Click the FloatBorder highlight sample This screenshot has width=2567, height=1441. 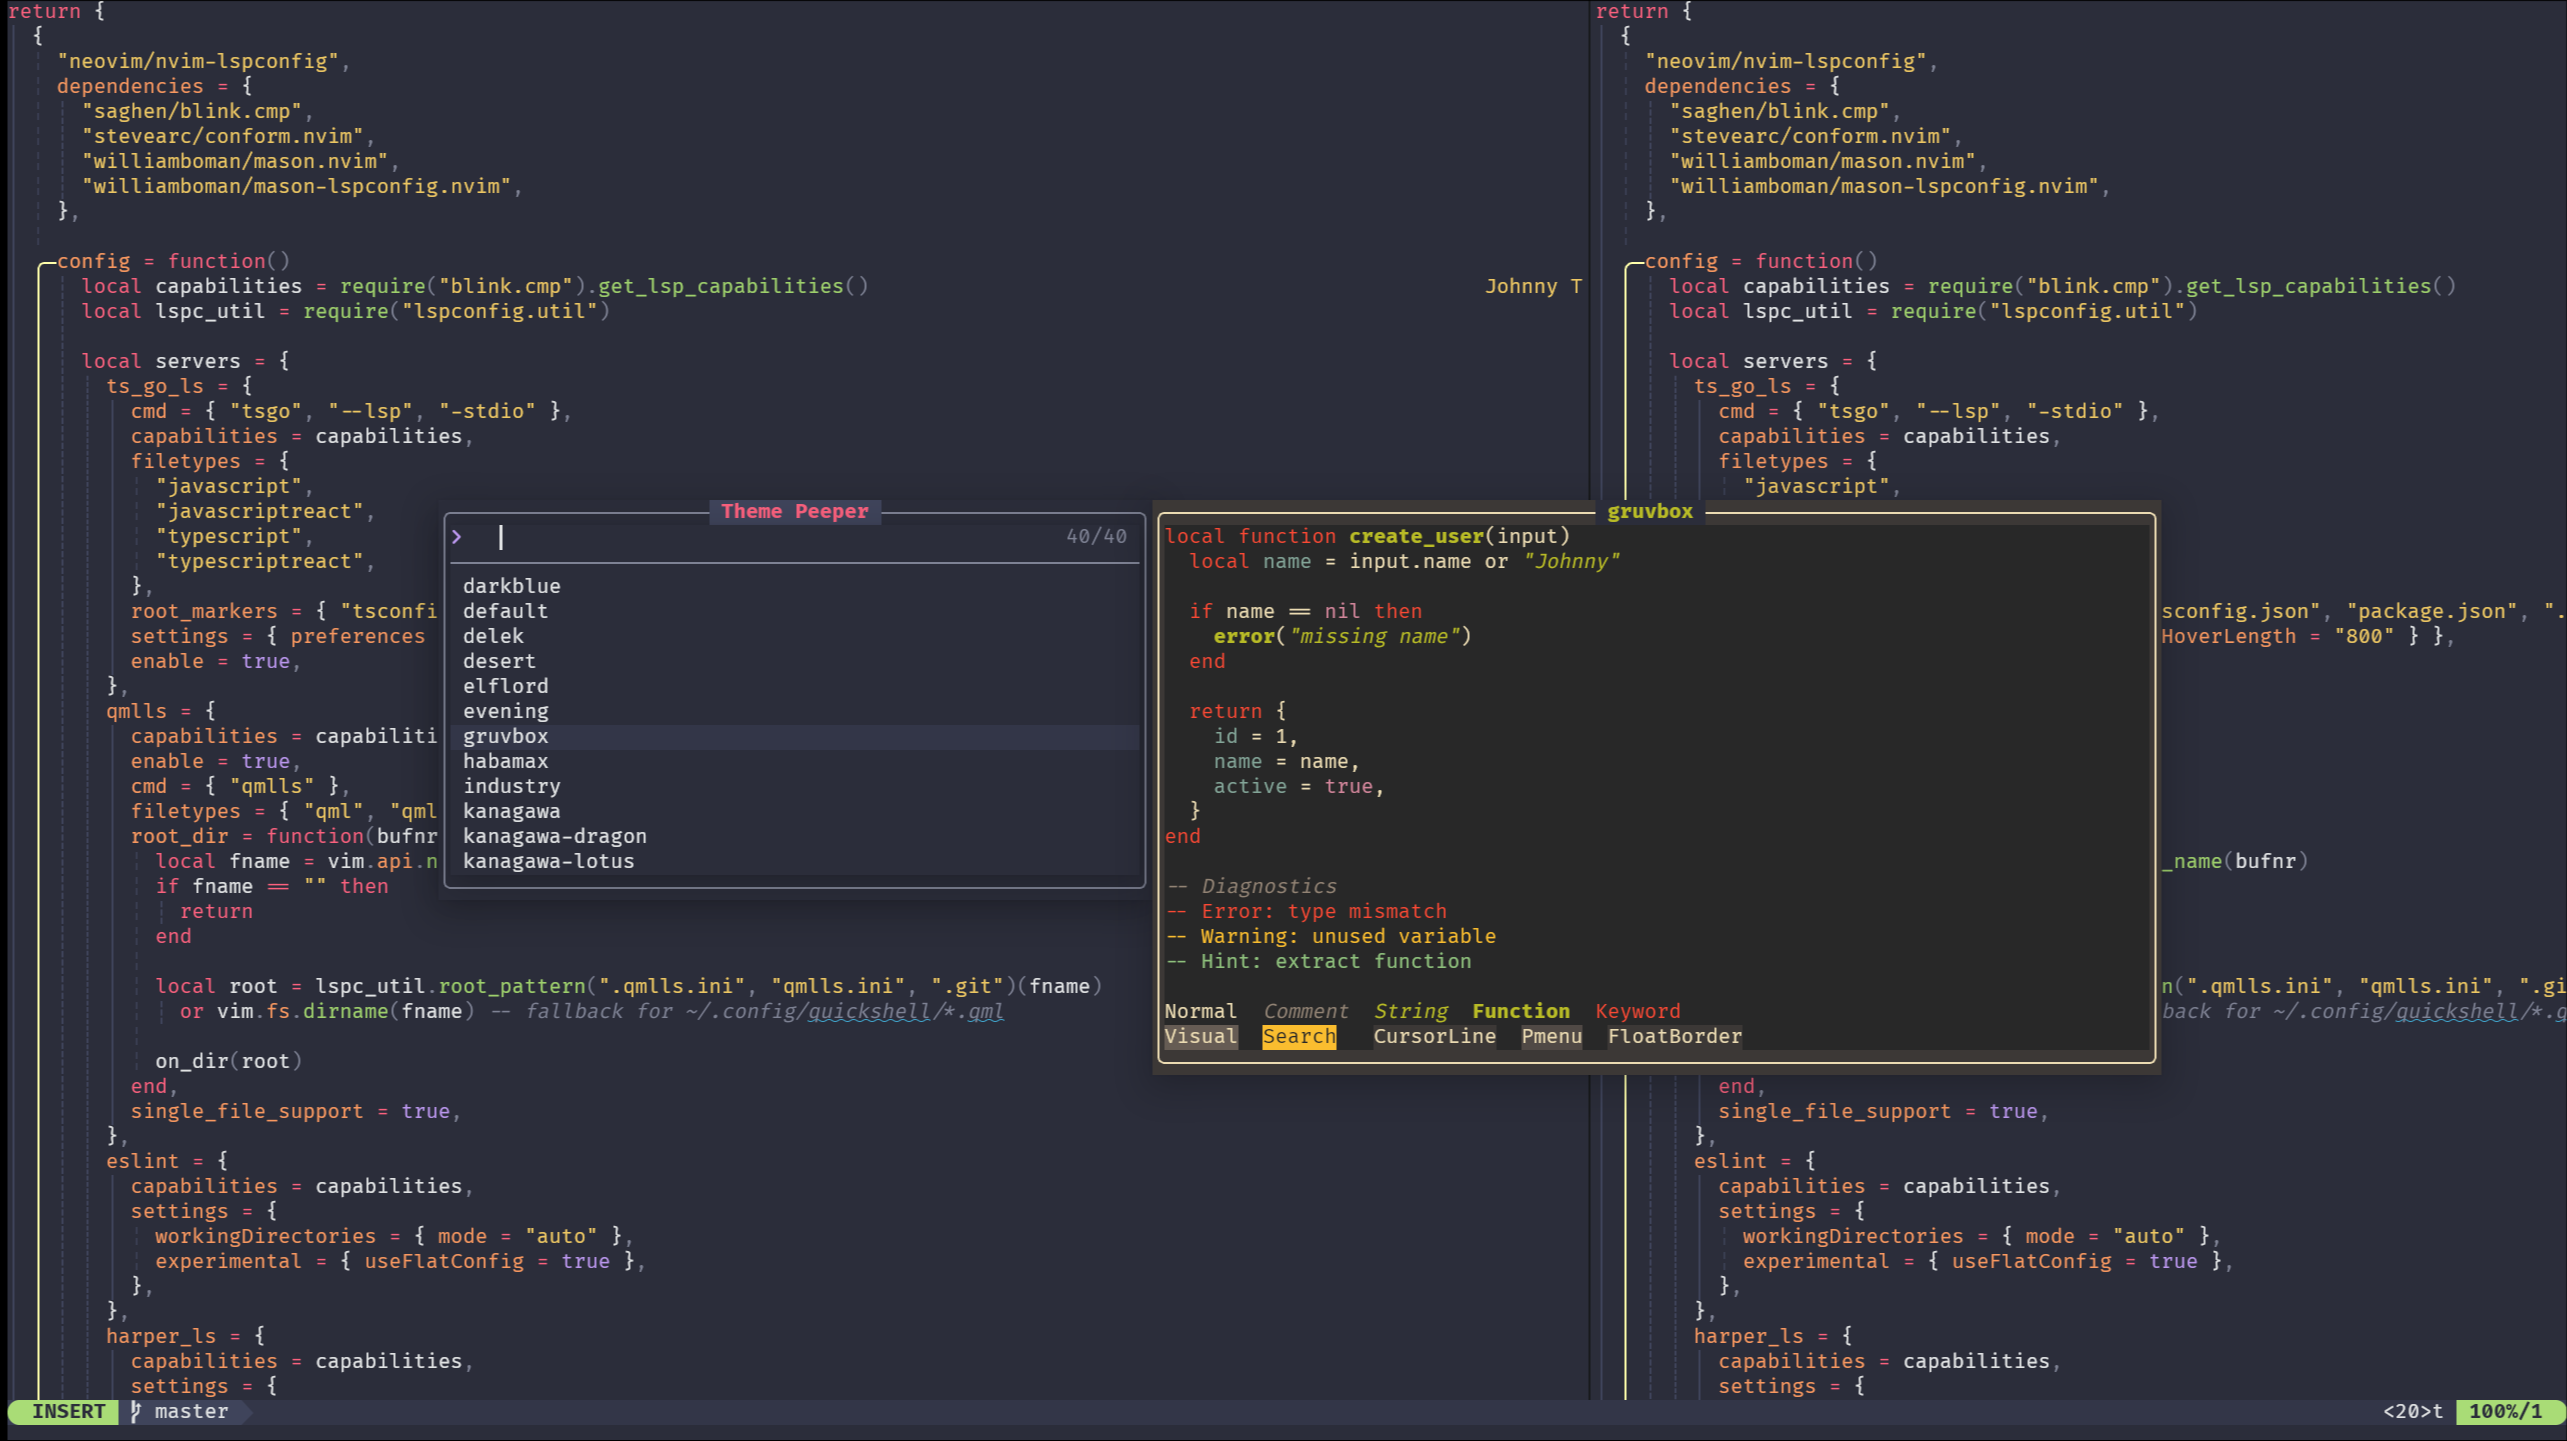[1674, 1036]
